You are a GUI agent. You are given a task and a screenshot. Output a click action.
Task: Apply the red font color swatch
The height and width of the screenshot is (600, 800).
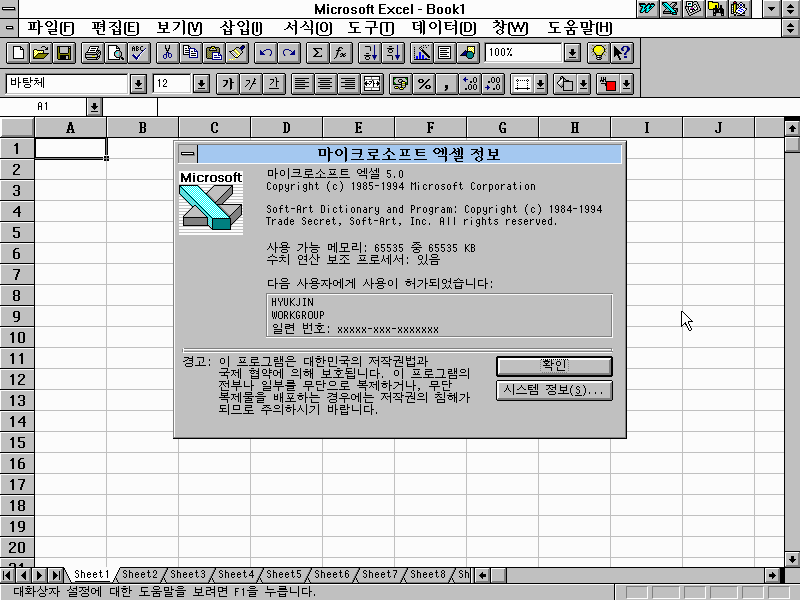click(608, 84)
